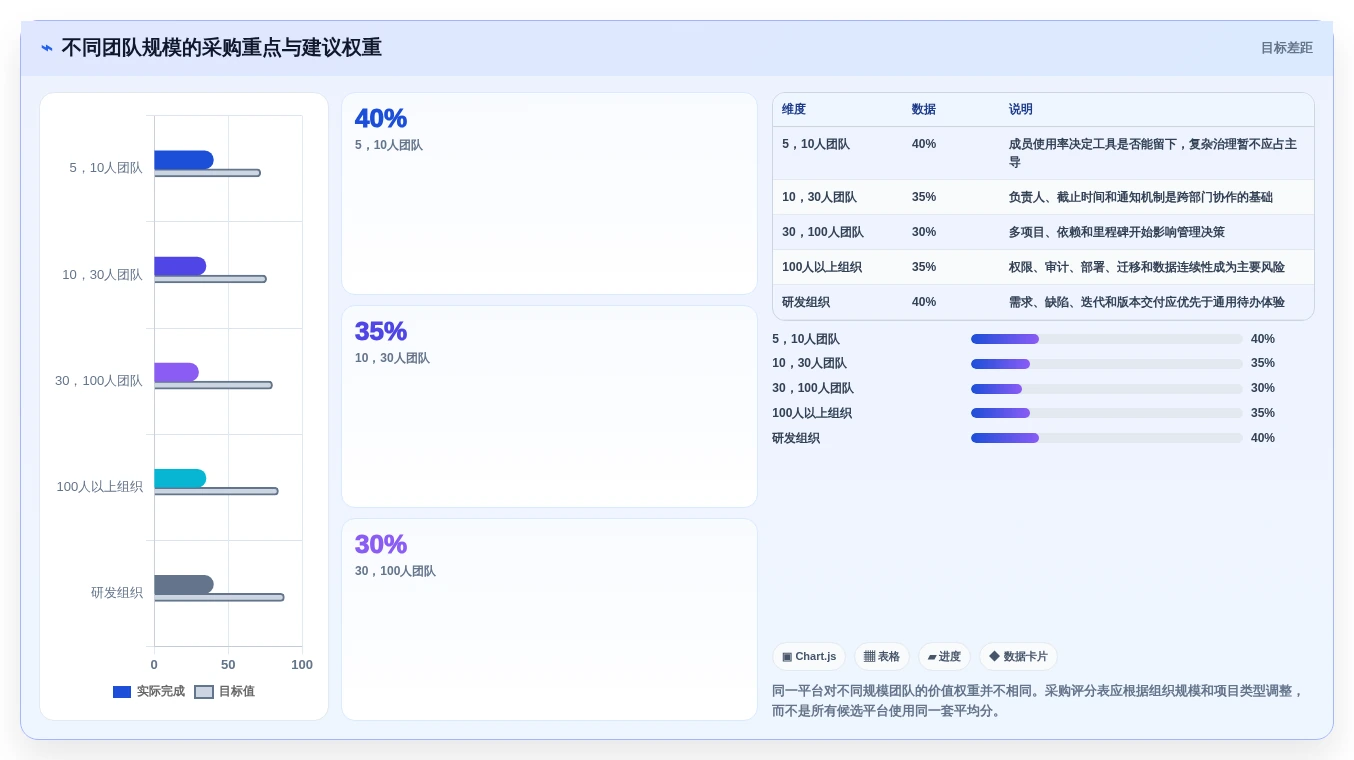This screenshot has width=1354, height=760.
Task: Select the Chart.js tag chip
Action: 809,656
